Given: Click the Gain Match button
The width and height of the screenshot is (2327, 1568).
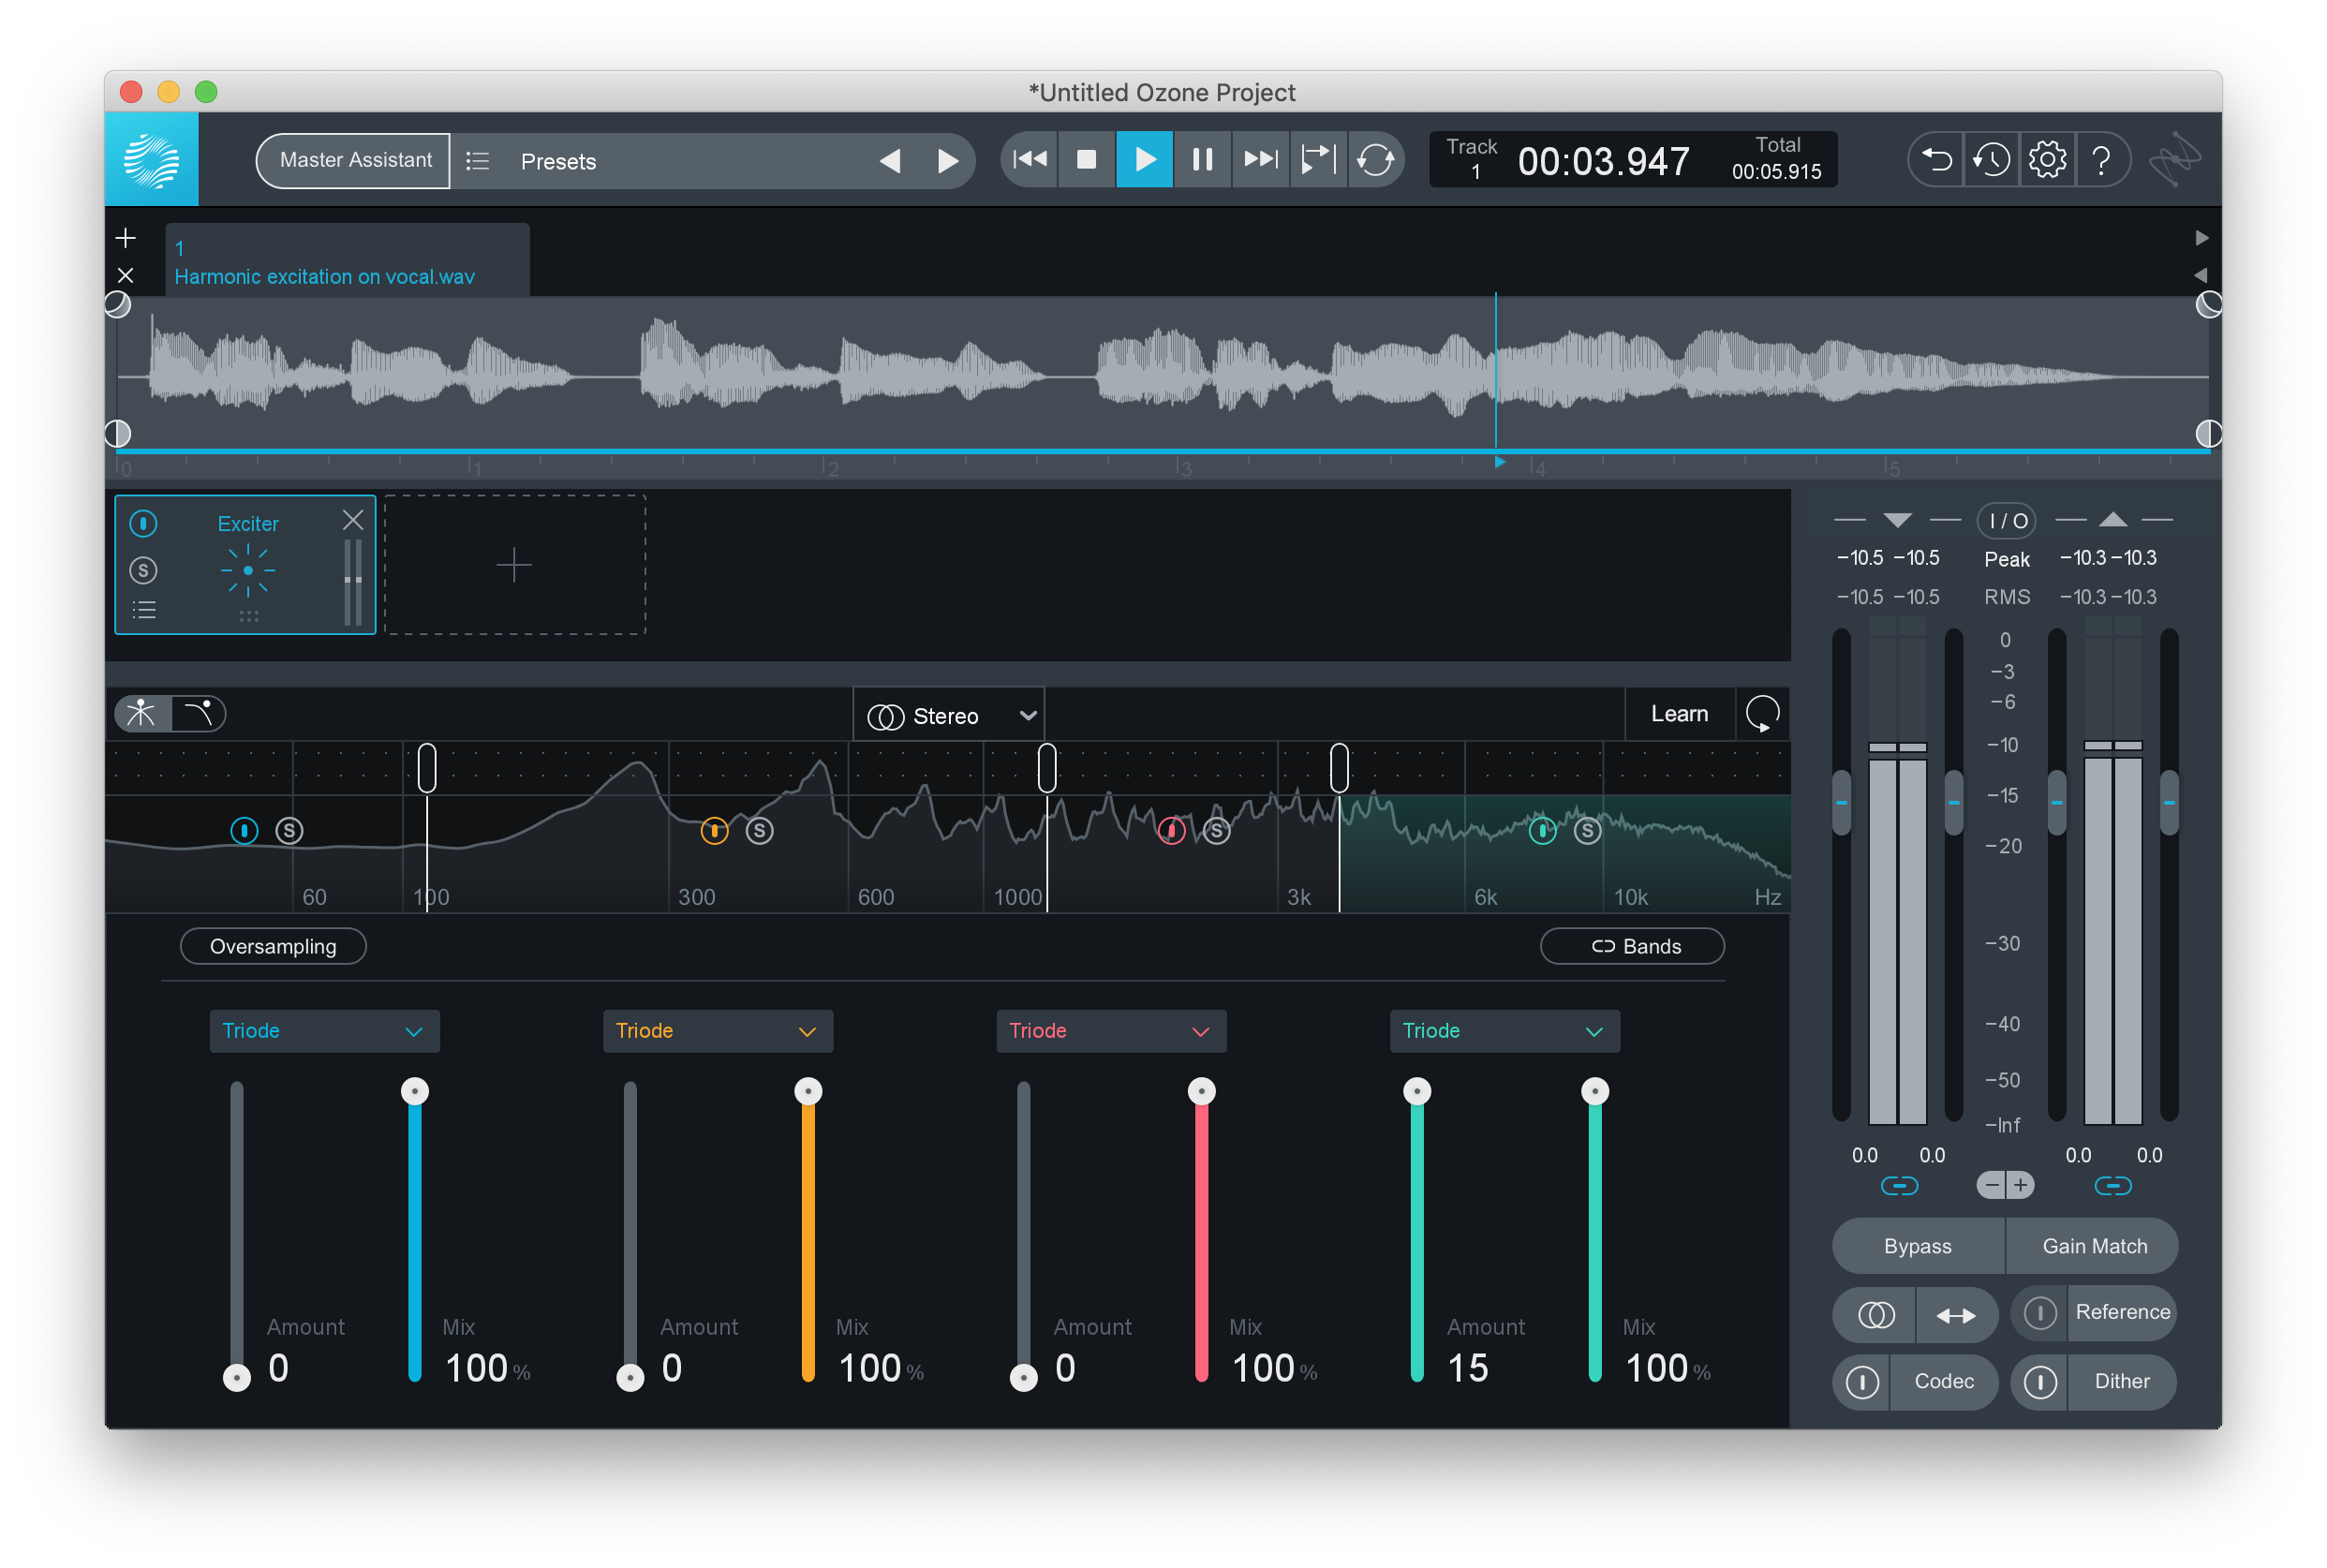Looking at the screenshot, I should (2093, 1246).
